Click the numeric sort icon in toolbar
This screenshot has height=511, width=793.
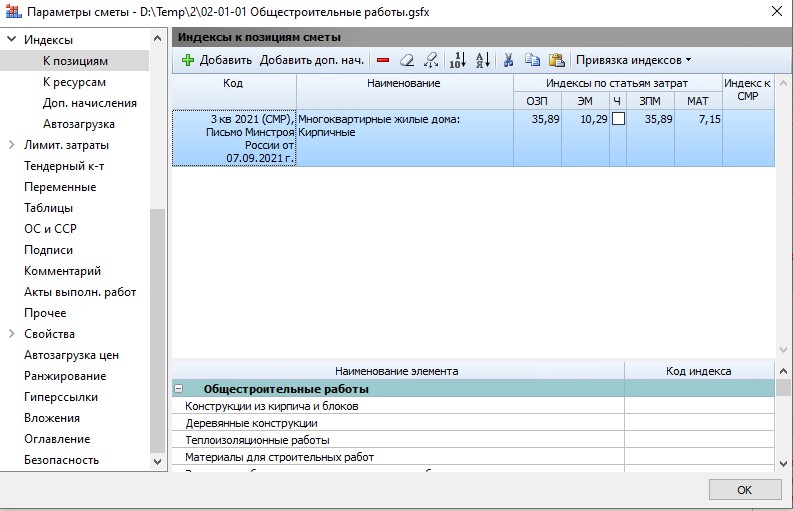pos(457,60)
